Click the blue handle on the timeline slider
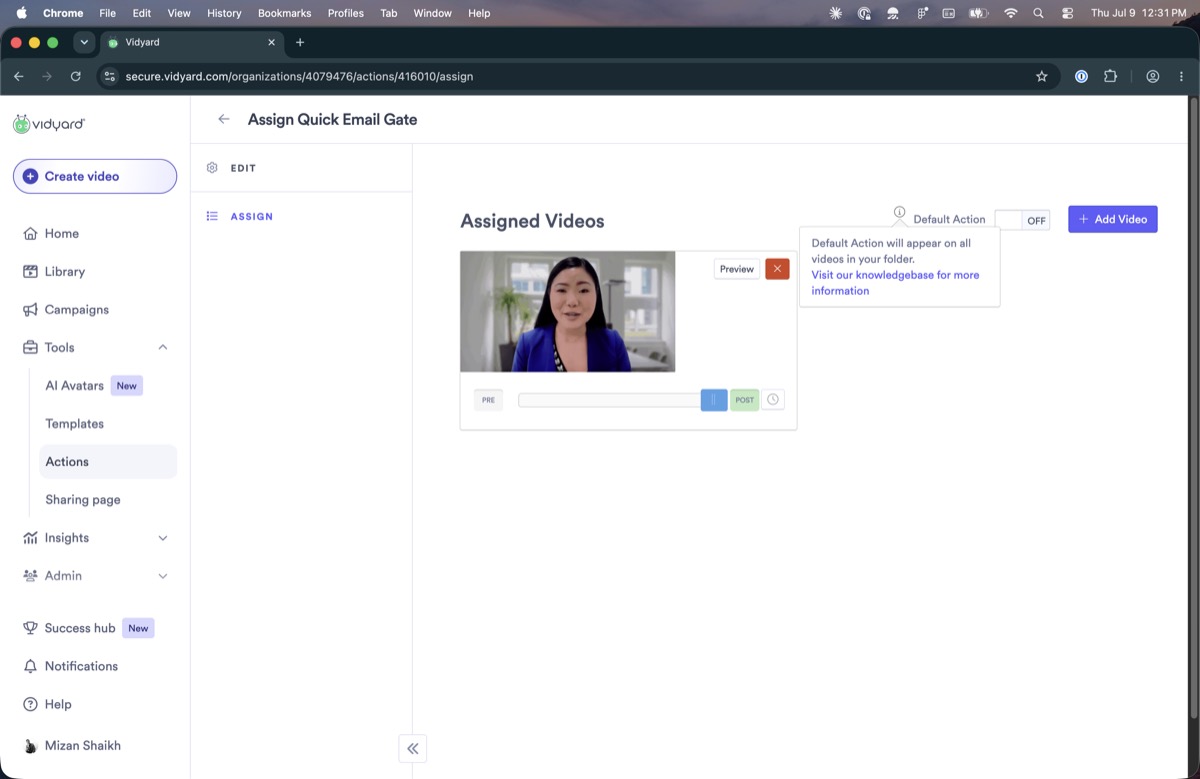The width and height of the screenshot is (1200, 779). click(x=714, y=400)
